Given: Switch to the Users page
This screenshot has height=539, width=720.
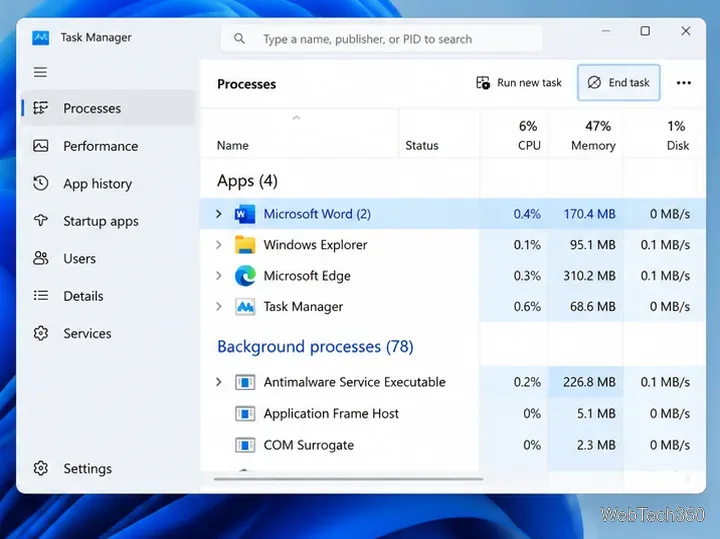Looking at the screenshot, I should tap(79, 258).
